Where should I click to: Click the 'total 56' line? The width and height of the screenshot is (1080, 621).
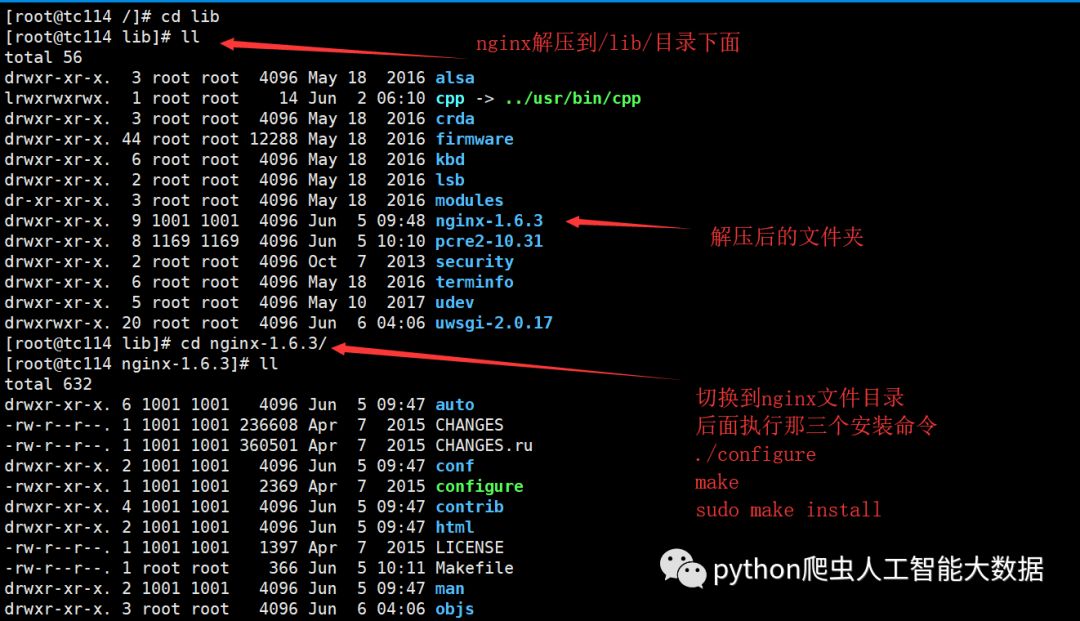(x=43, y=57)
